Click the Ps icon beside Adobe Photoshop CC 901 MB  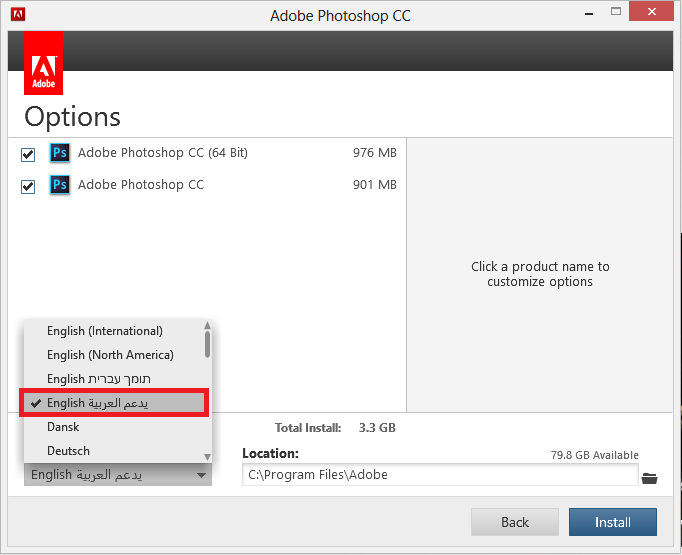pos(60,185)
